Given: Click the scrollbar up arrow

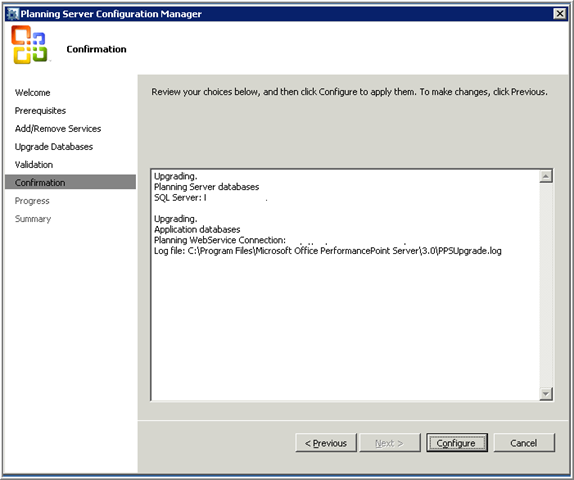Looking at the screenshot, I should pyautogui.click(x=546, y=176).
